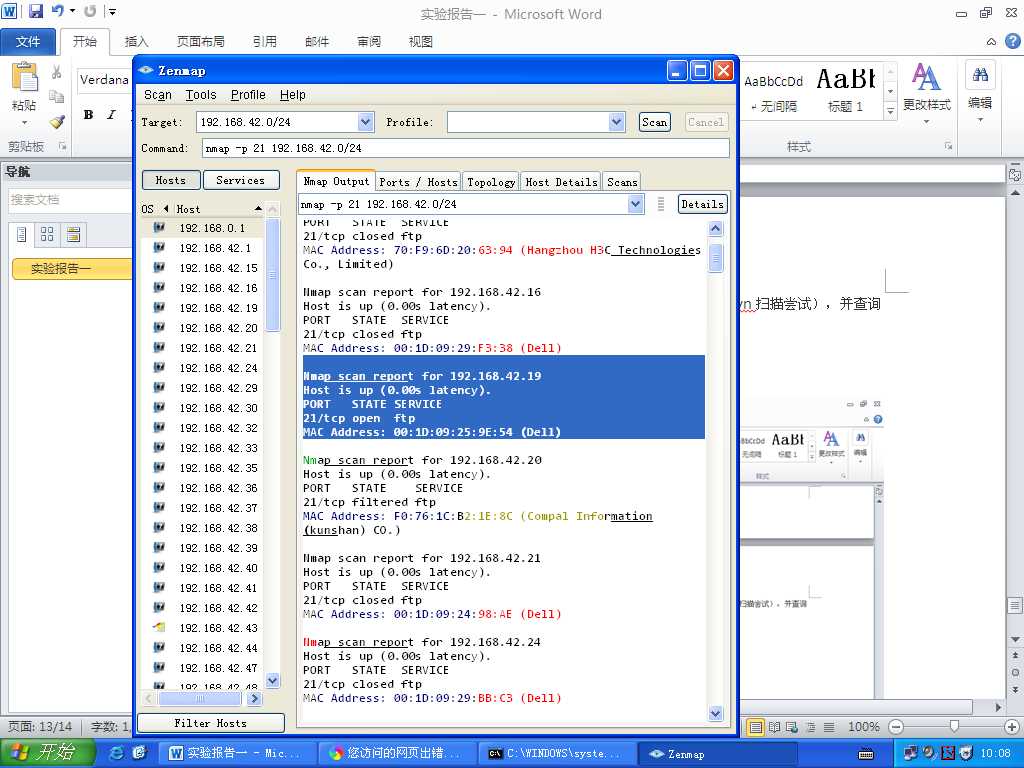Image resolution: width=1024 pixels, height=768 pixels.
Task: Expand the Clipboard (剪贴板) group dialog launcher
Action: coord(63,146)
